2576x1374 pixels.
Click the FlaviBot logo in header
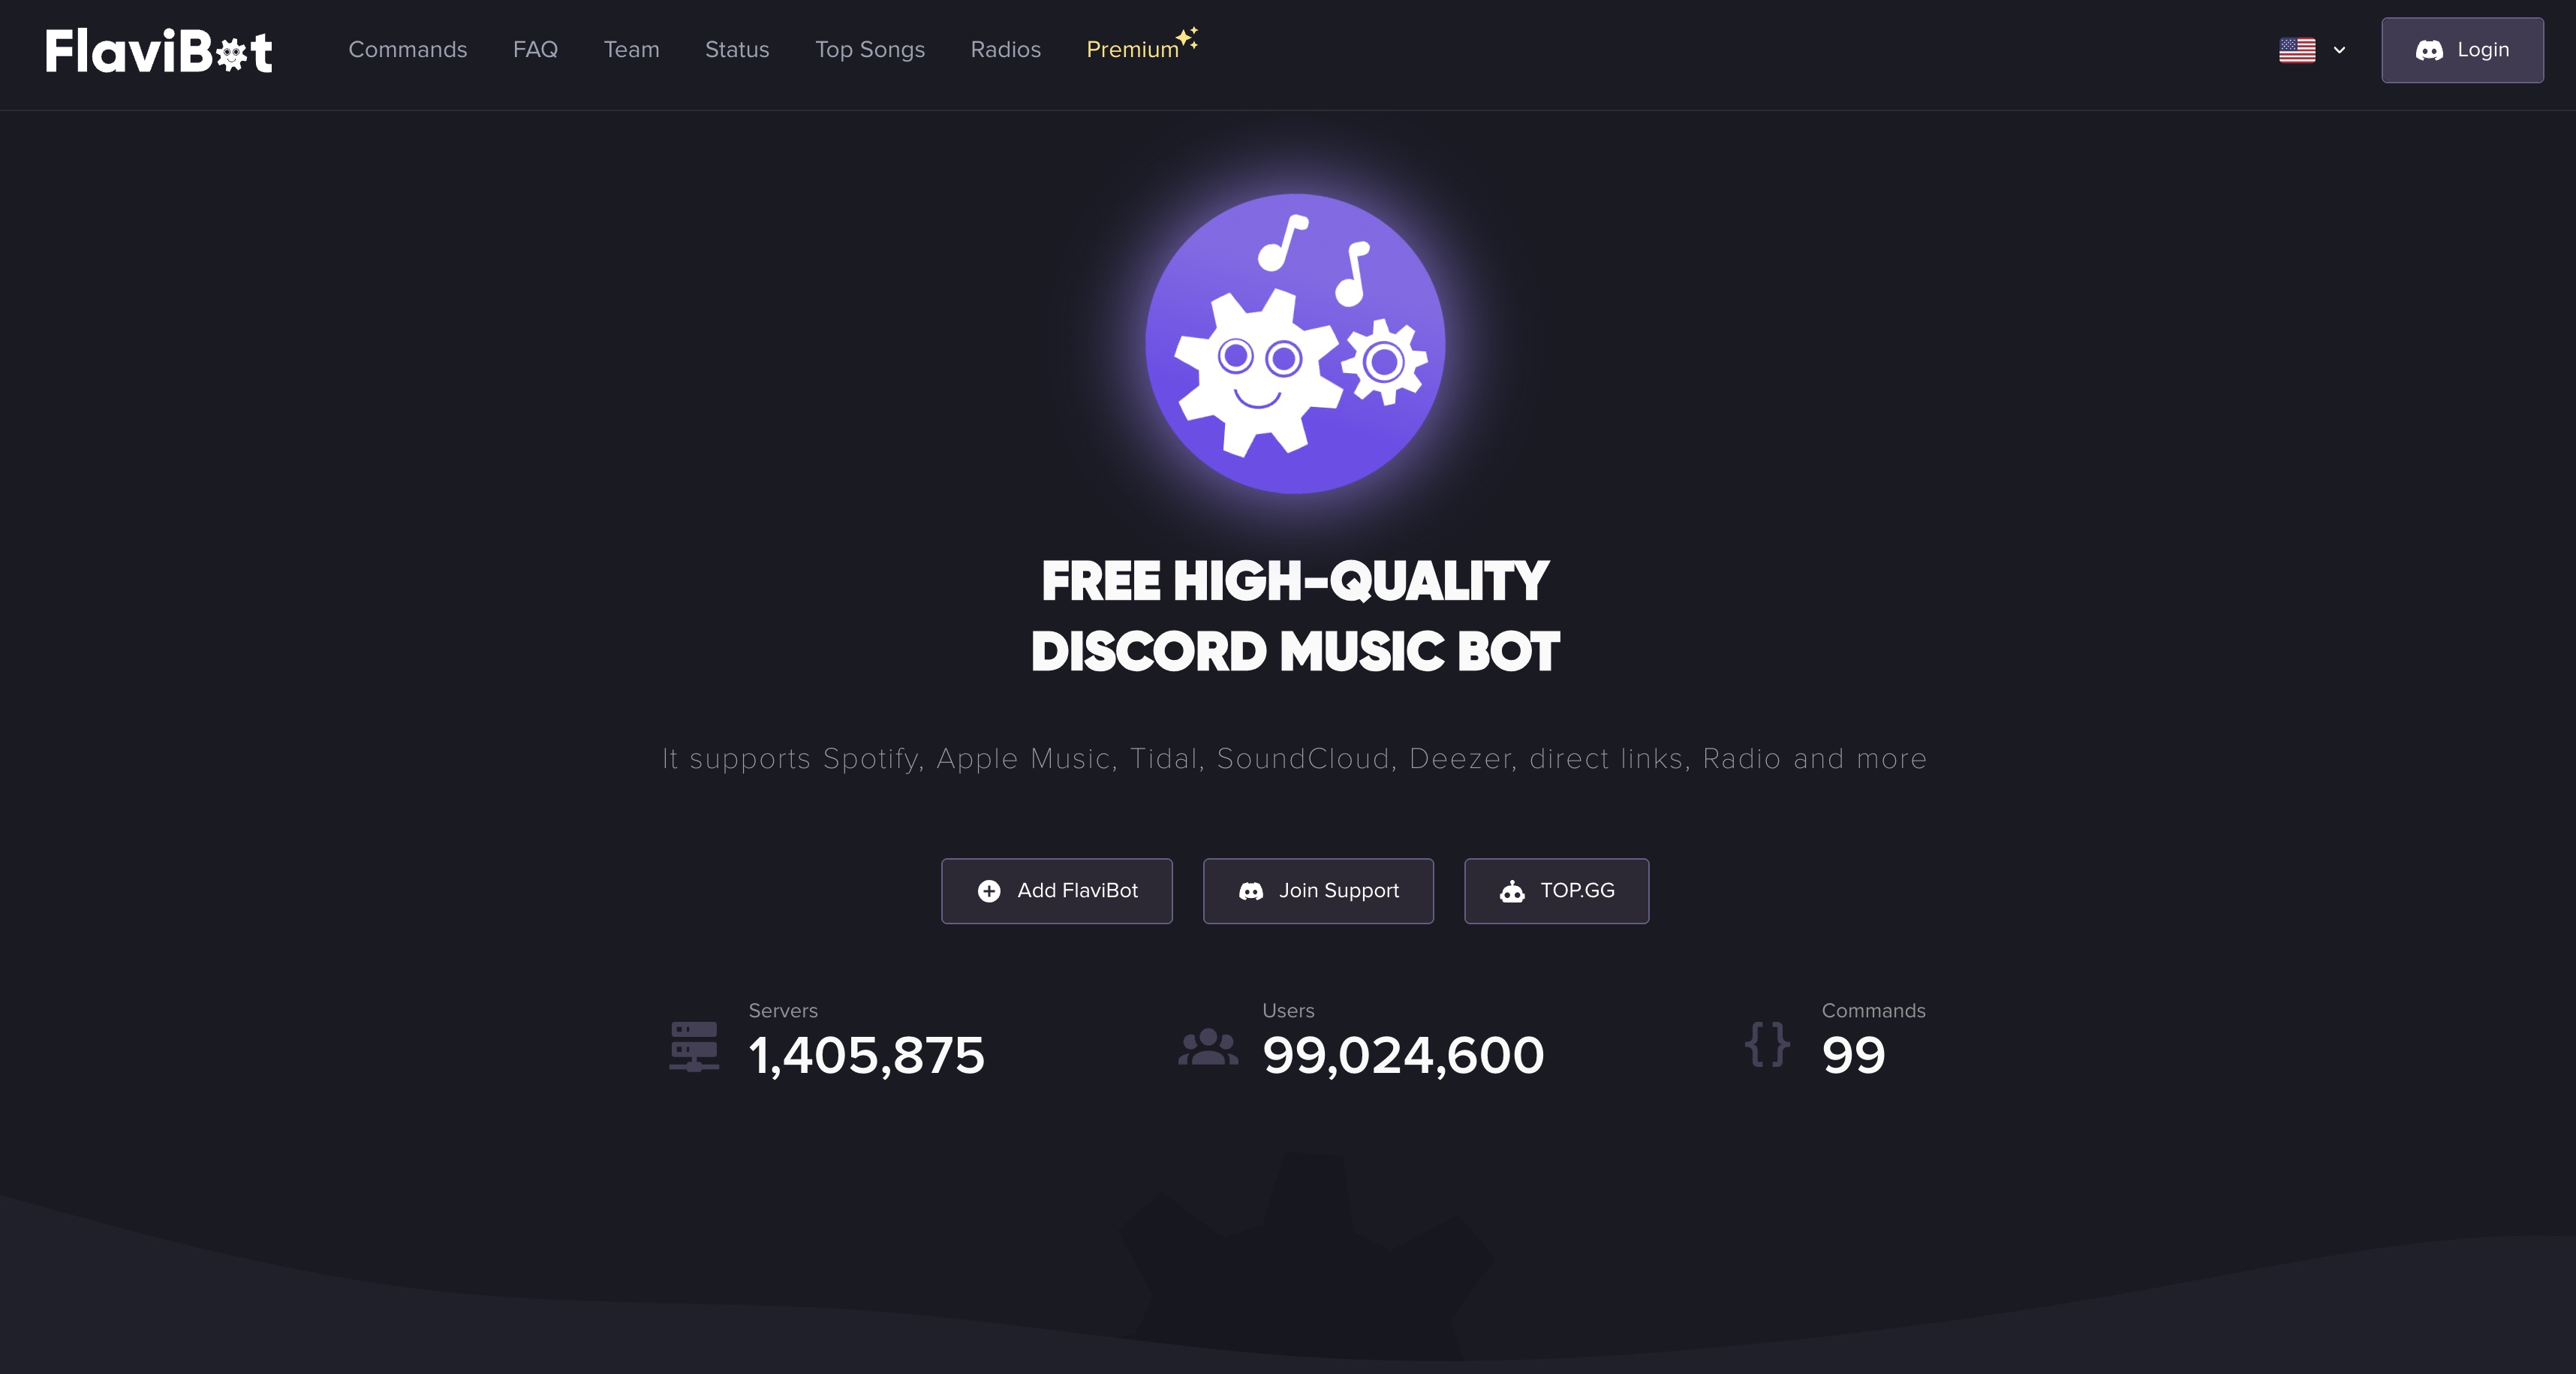(x=158, y=50)
